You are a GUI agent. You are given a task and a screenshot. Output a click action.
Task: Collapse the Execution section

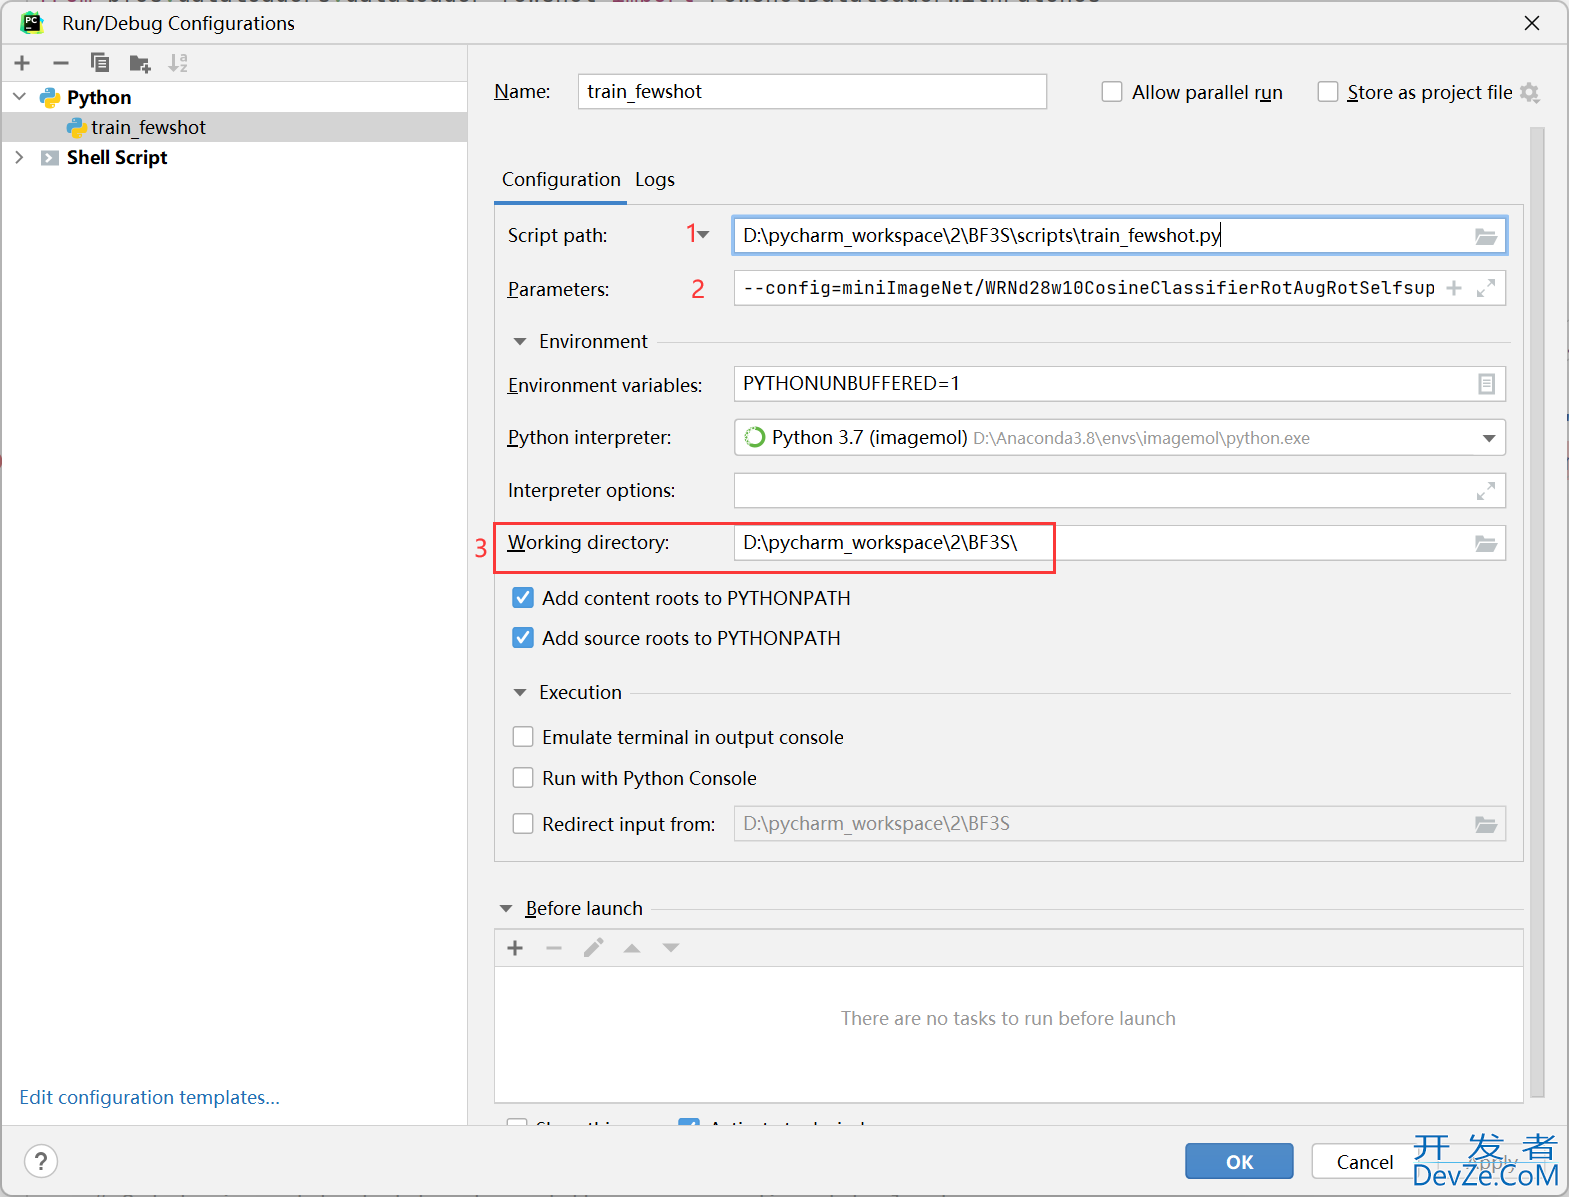[x=519, y=693]
